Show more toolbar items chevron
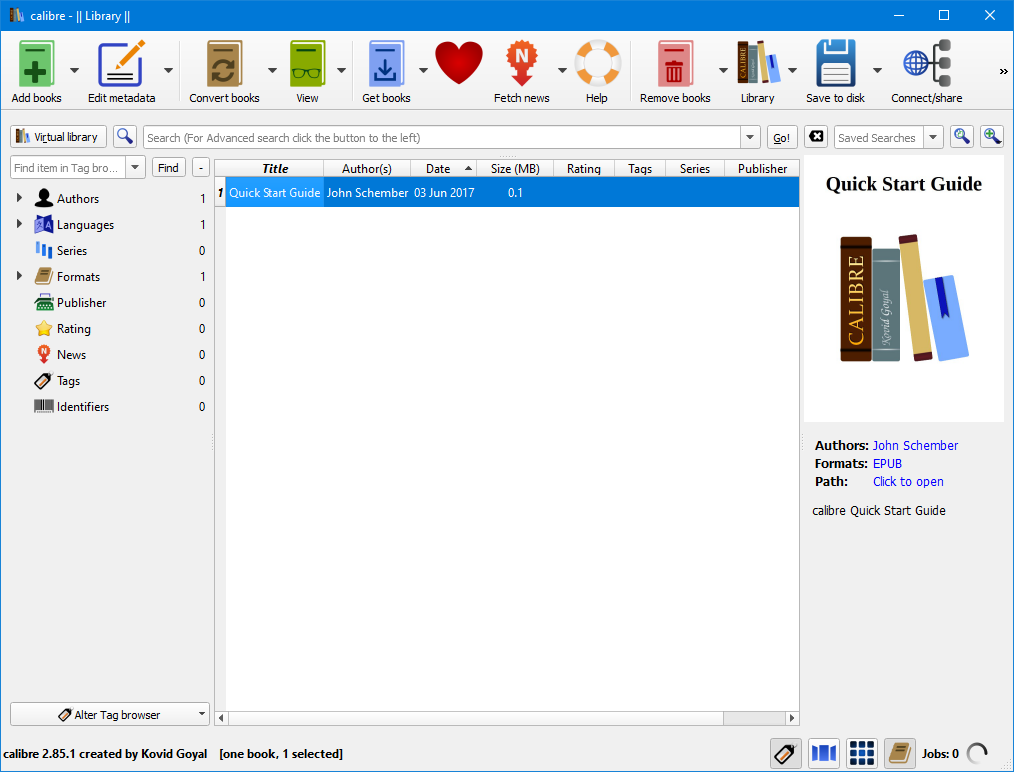The image size is (1014, 772). (1003, 71)
